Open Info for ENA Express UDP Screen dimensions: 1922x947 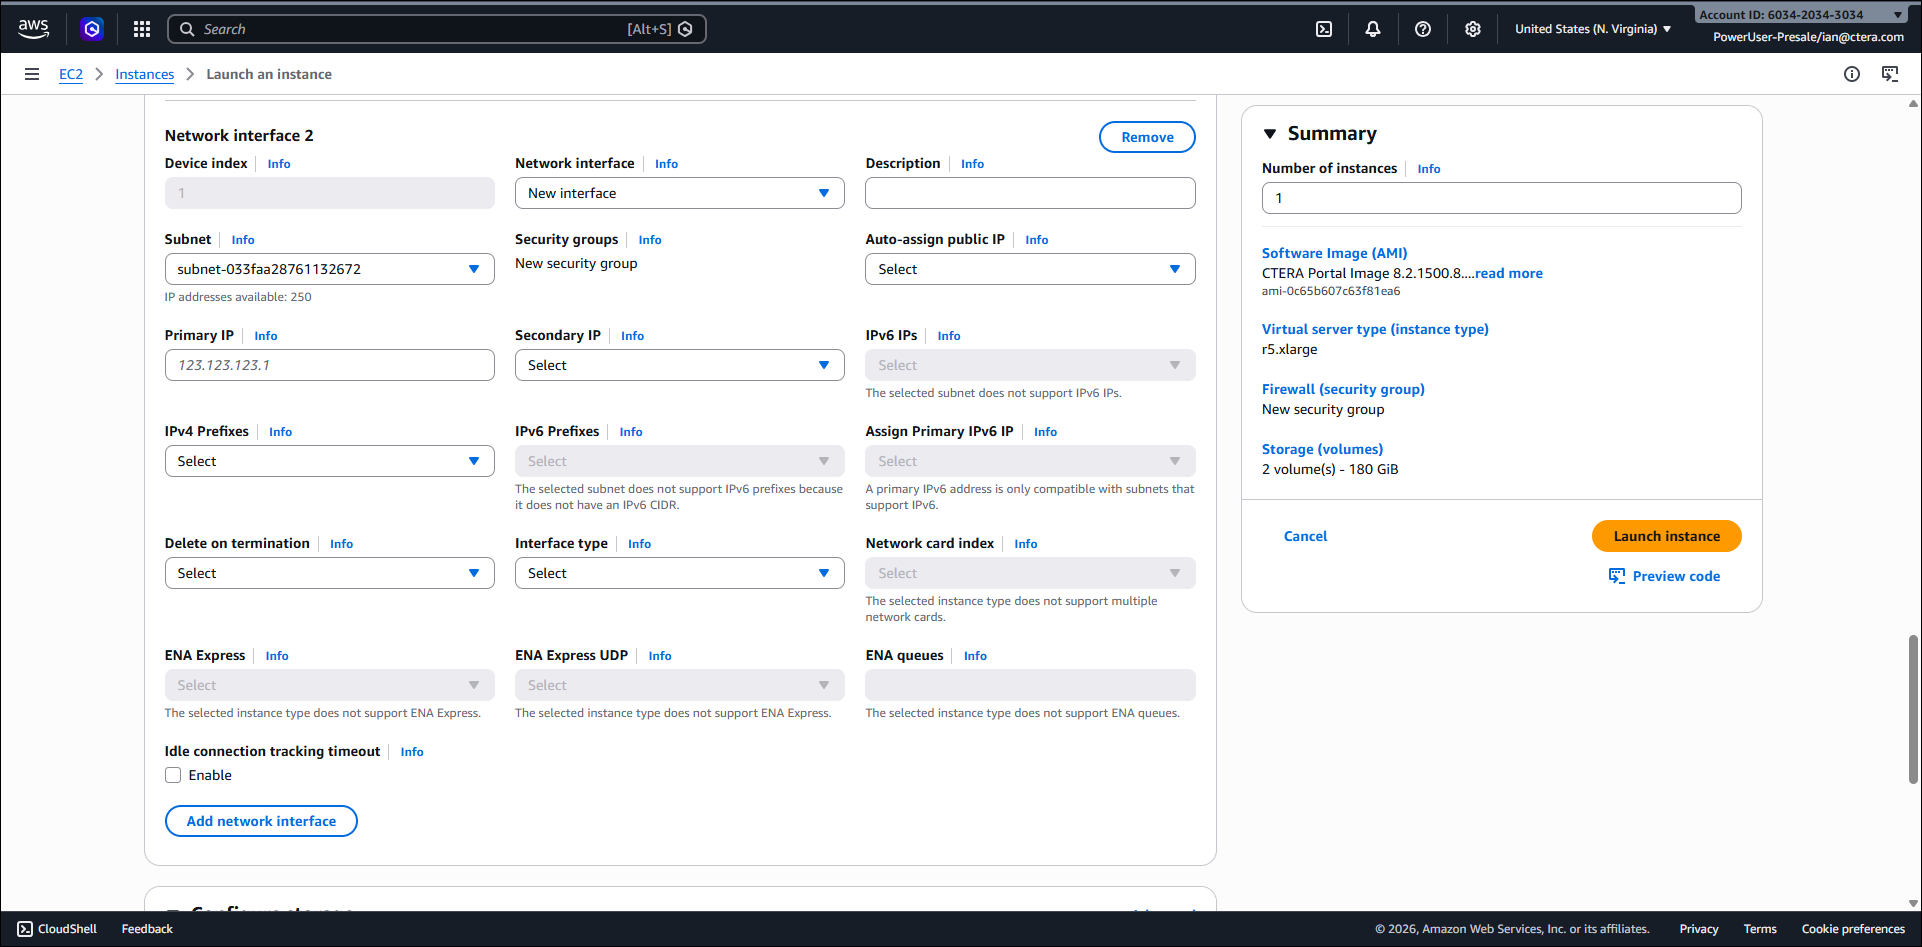(660, 656)
